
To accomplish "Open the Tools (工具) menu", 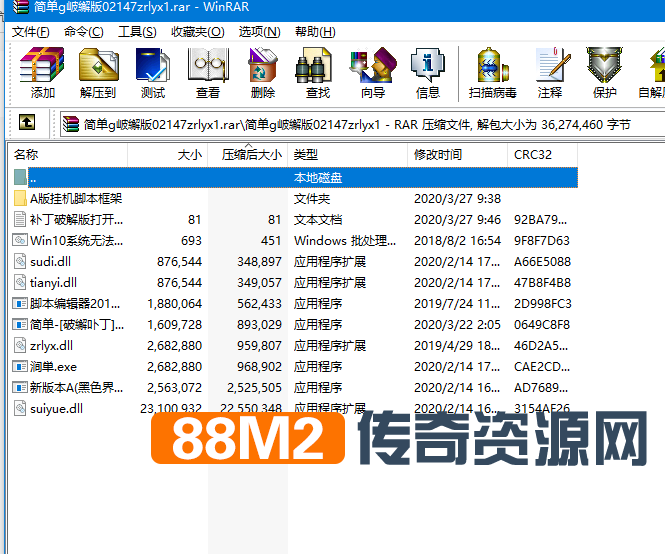I will 137,32.
